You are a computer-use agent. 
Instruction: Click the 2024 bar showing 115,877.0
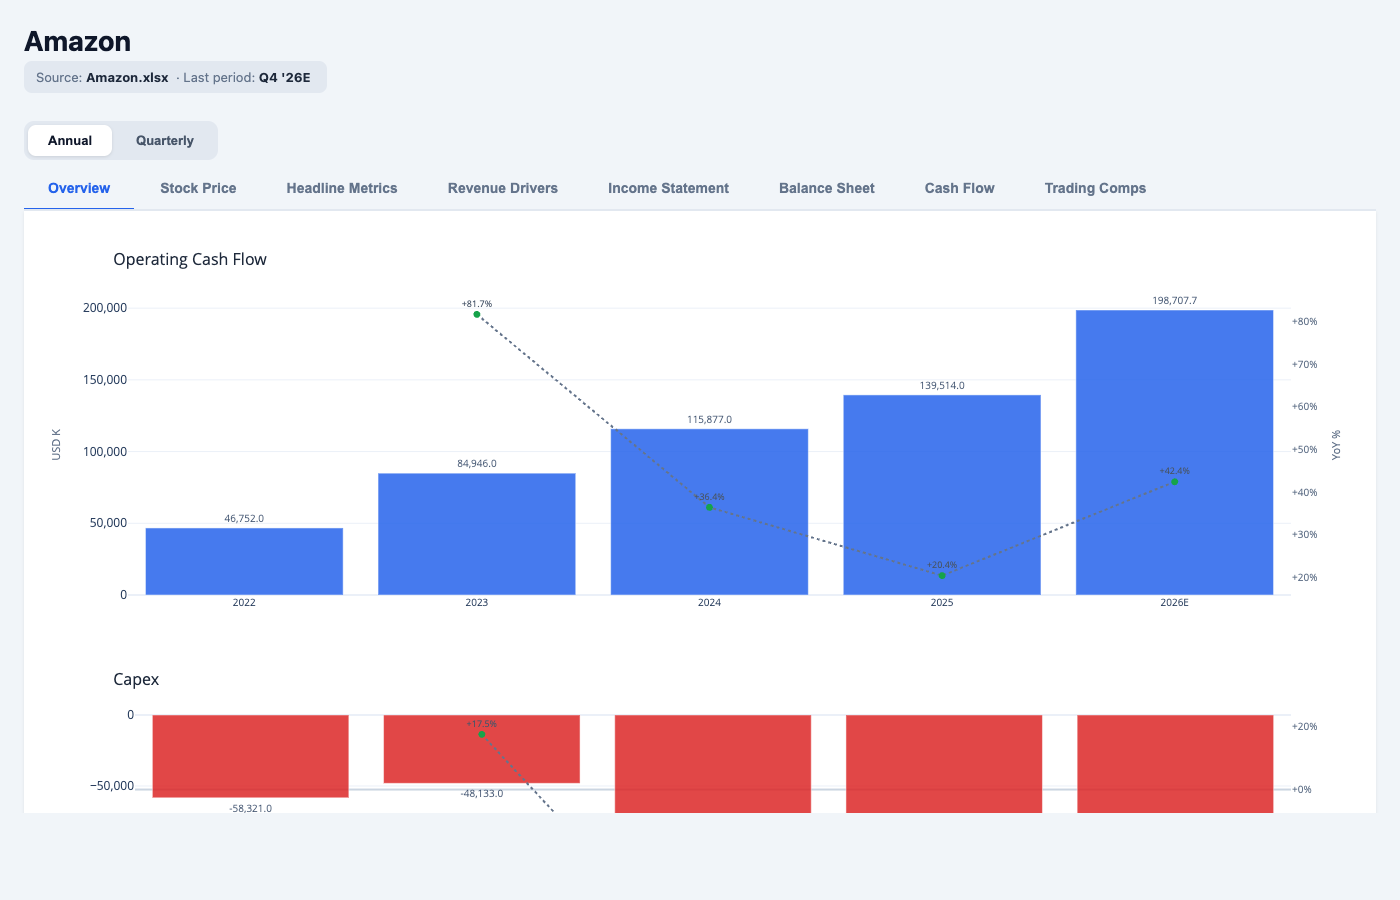[x=709, y=510]
